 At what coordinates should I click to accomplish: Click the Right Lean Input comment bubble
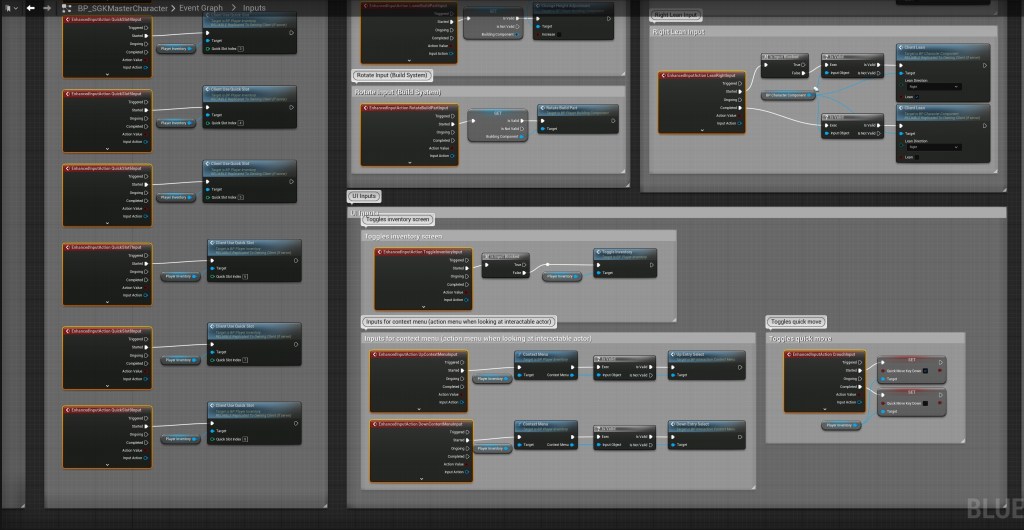pos(675,15)
